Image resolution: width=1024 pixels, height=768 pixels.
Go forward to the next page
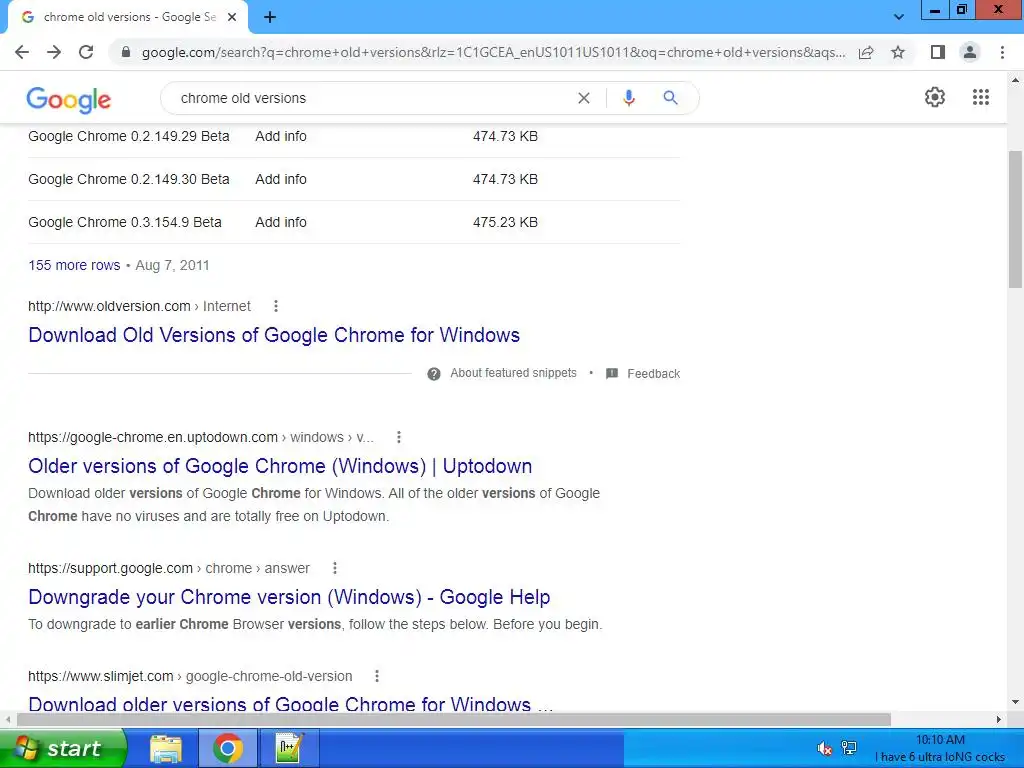54,52
